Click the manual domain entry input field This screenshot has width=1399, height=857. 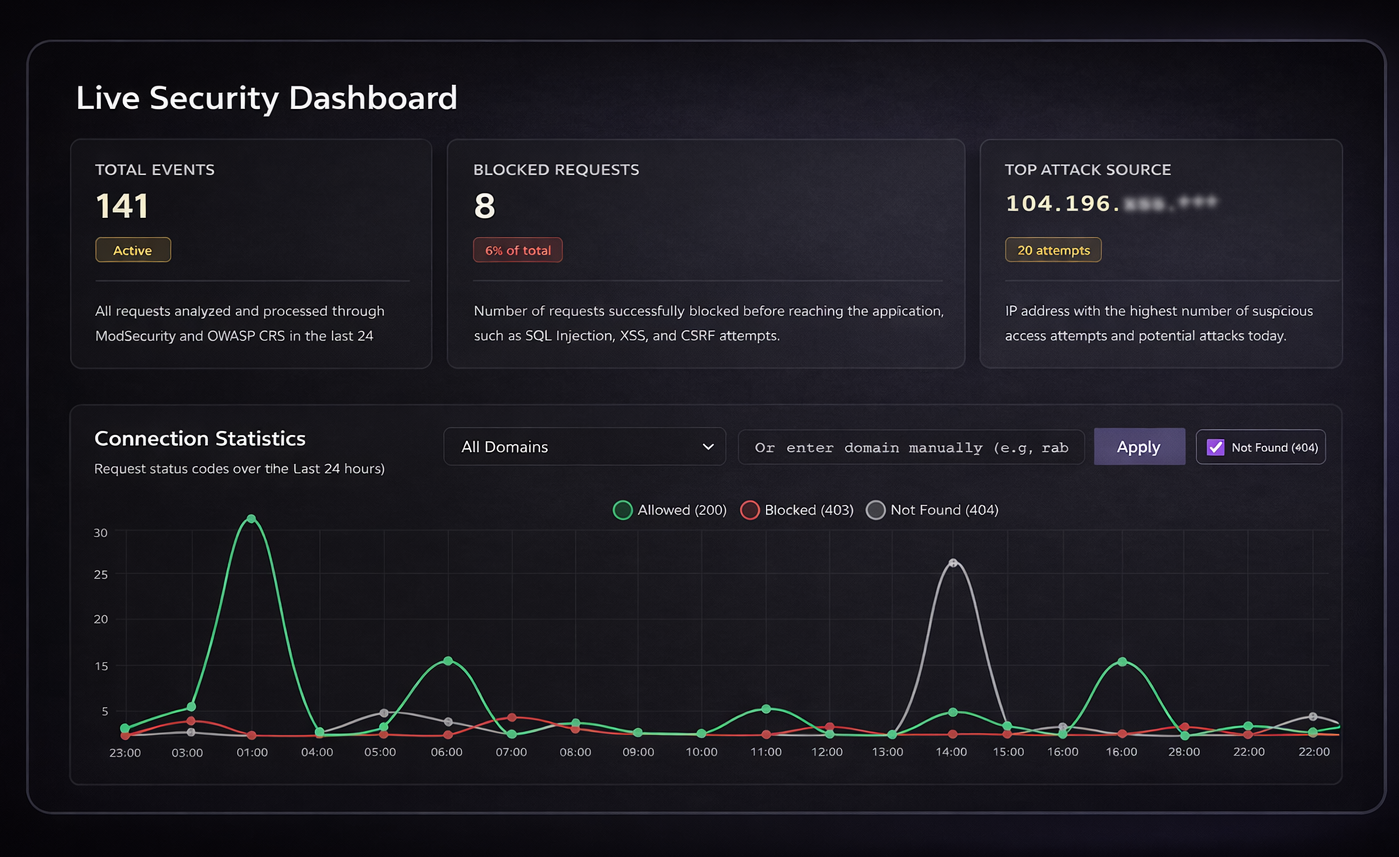(910, 447)
